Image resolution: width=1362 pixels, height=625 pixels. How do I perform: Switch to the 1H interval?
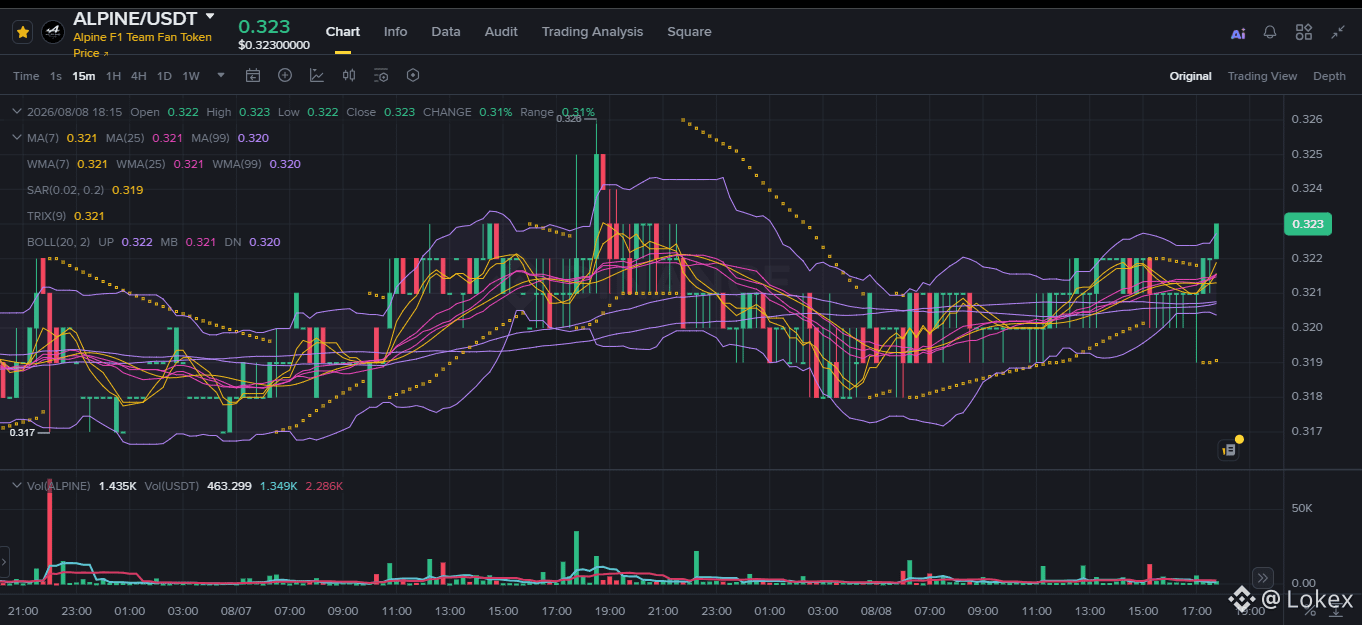(x=113, y=76)
